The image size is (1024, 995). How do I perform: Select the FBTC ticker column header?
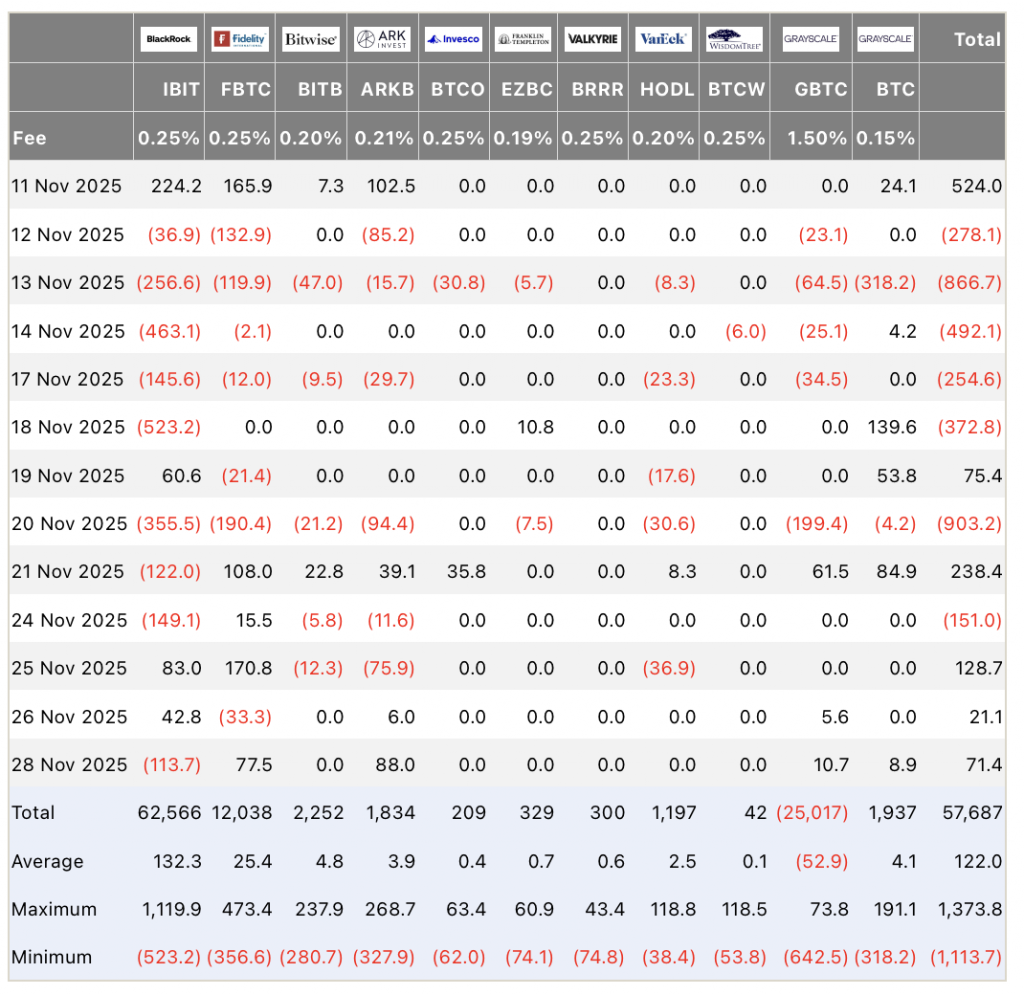pos(245,89)
